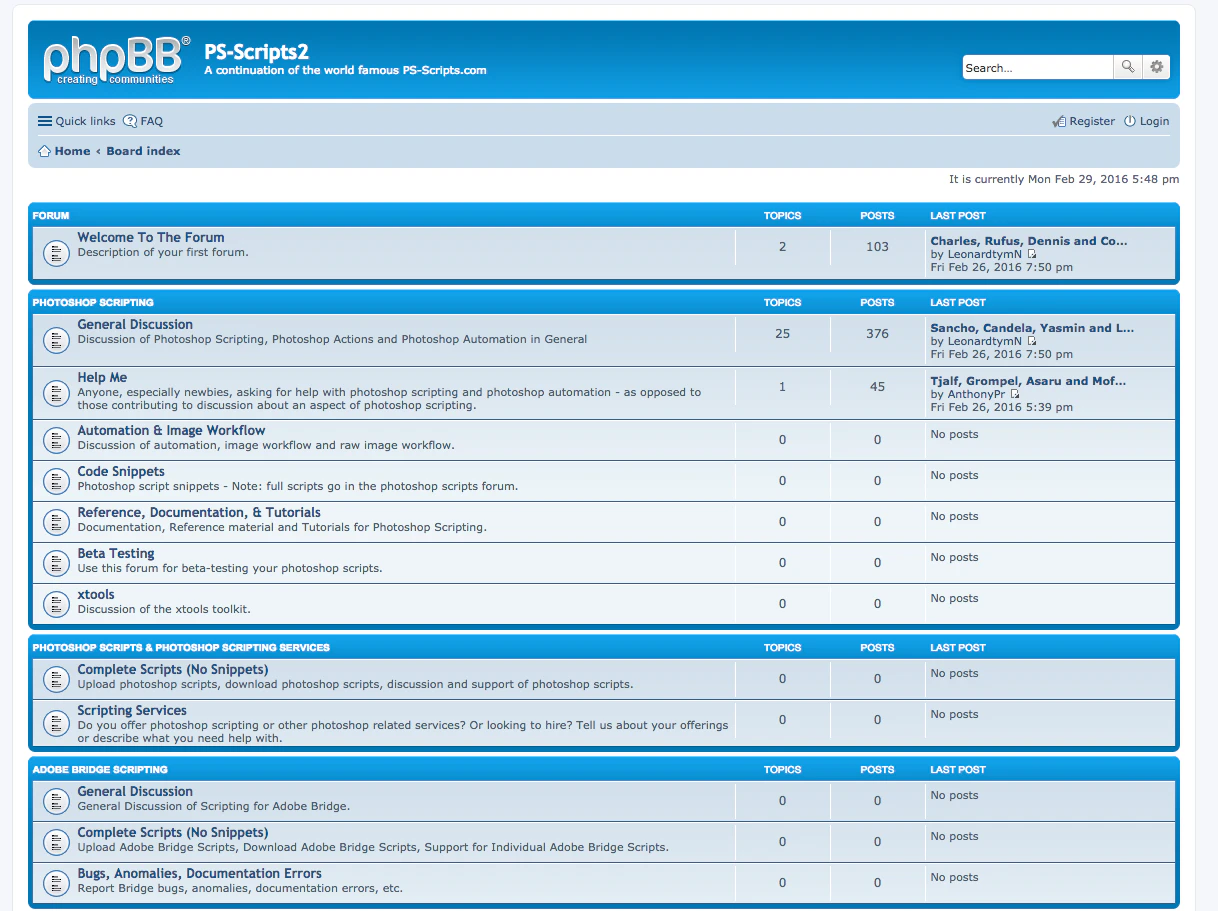
Task: Open the Code Snippets forum
Action: pyautogui.click(x=121, y=471)
